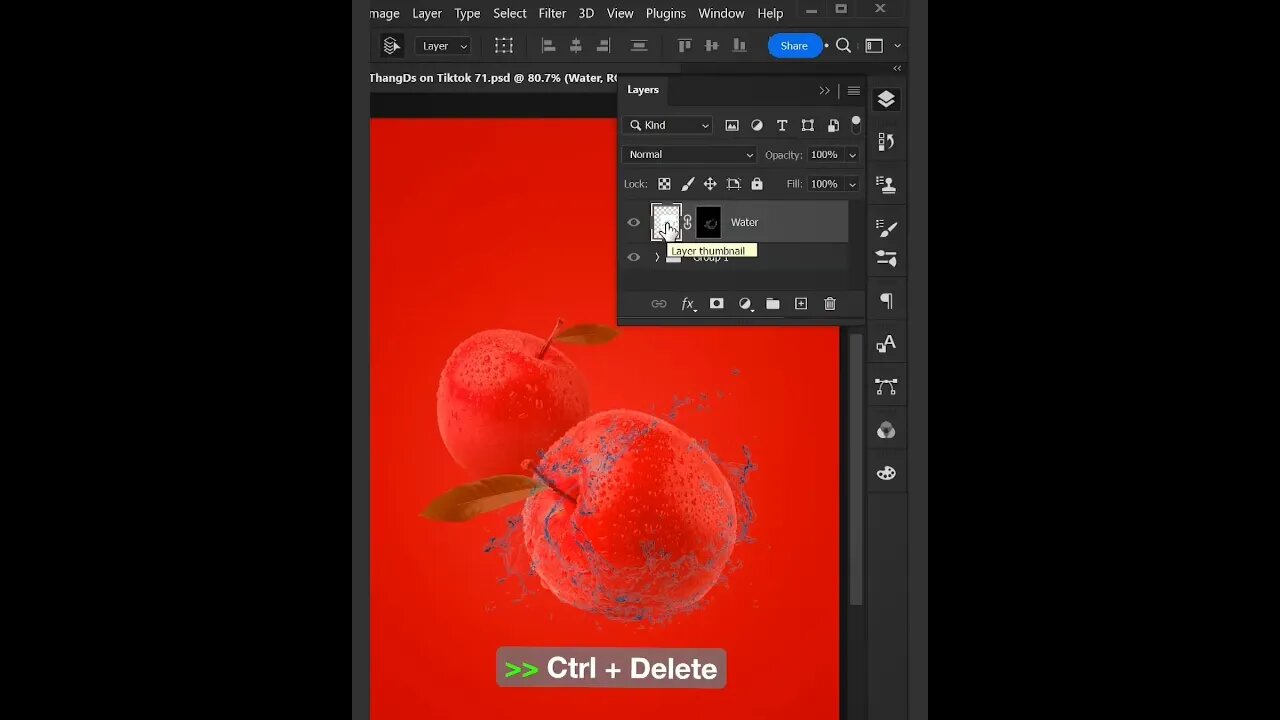
Task: Open the Window menu
Action: pos(721,13)
